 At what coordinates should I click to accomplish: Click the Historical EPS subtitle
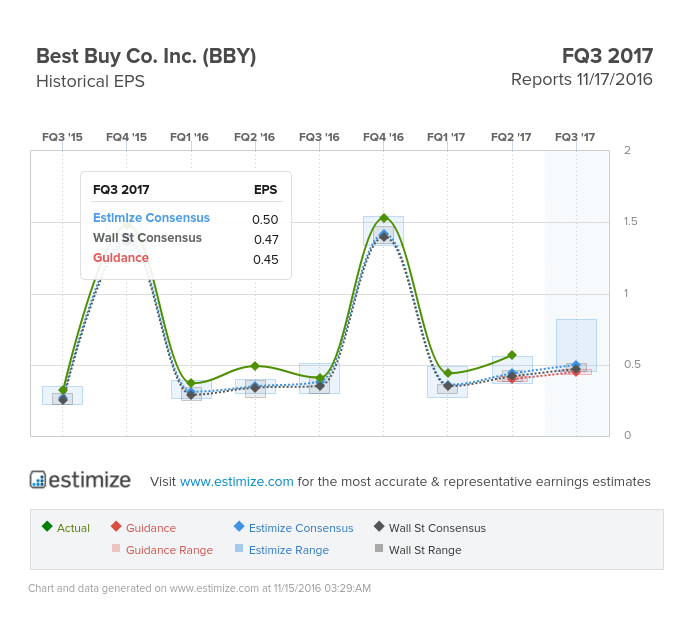90,81
